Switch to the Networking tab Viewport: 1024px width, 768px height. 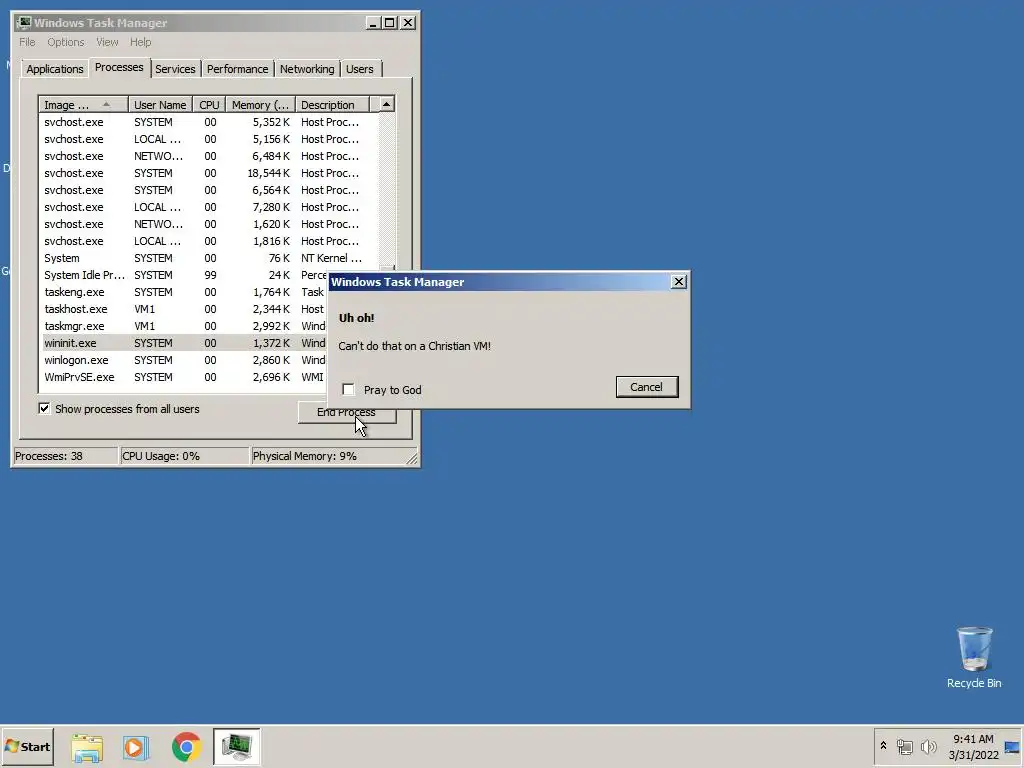point(307,69)
